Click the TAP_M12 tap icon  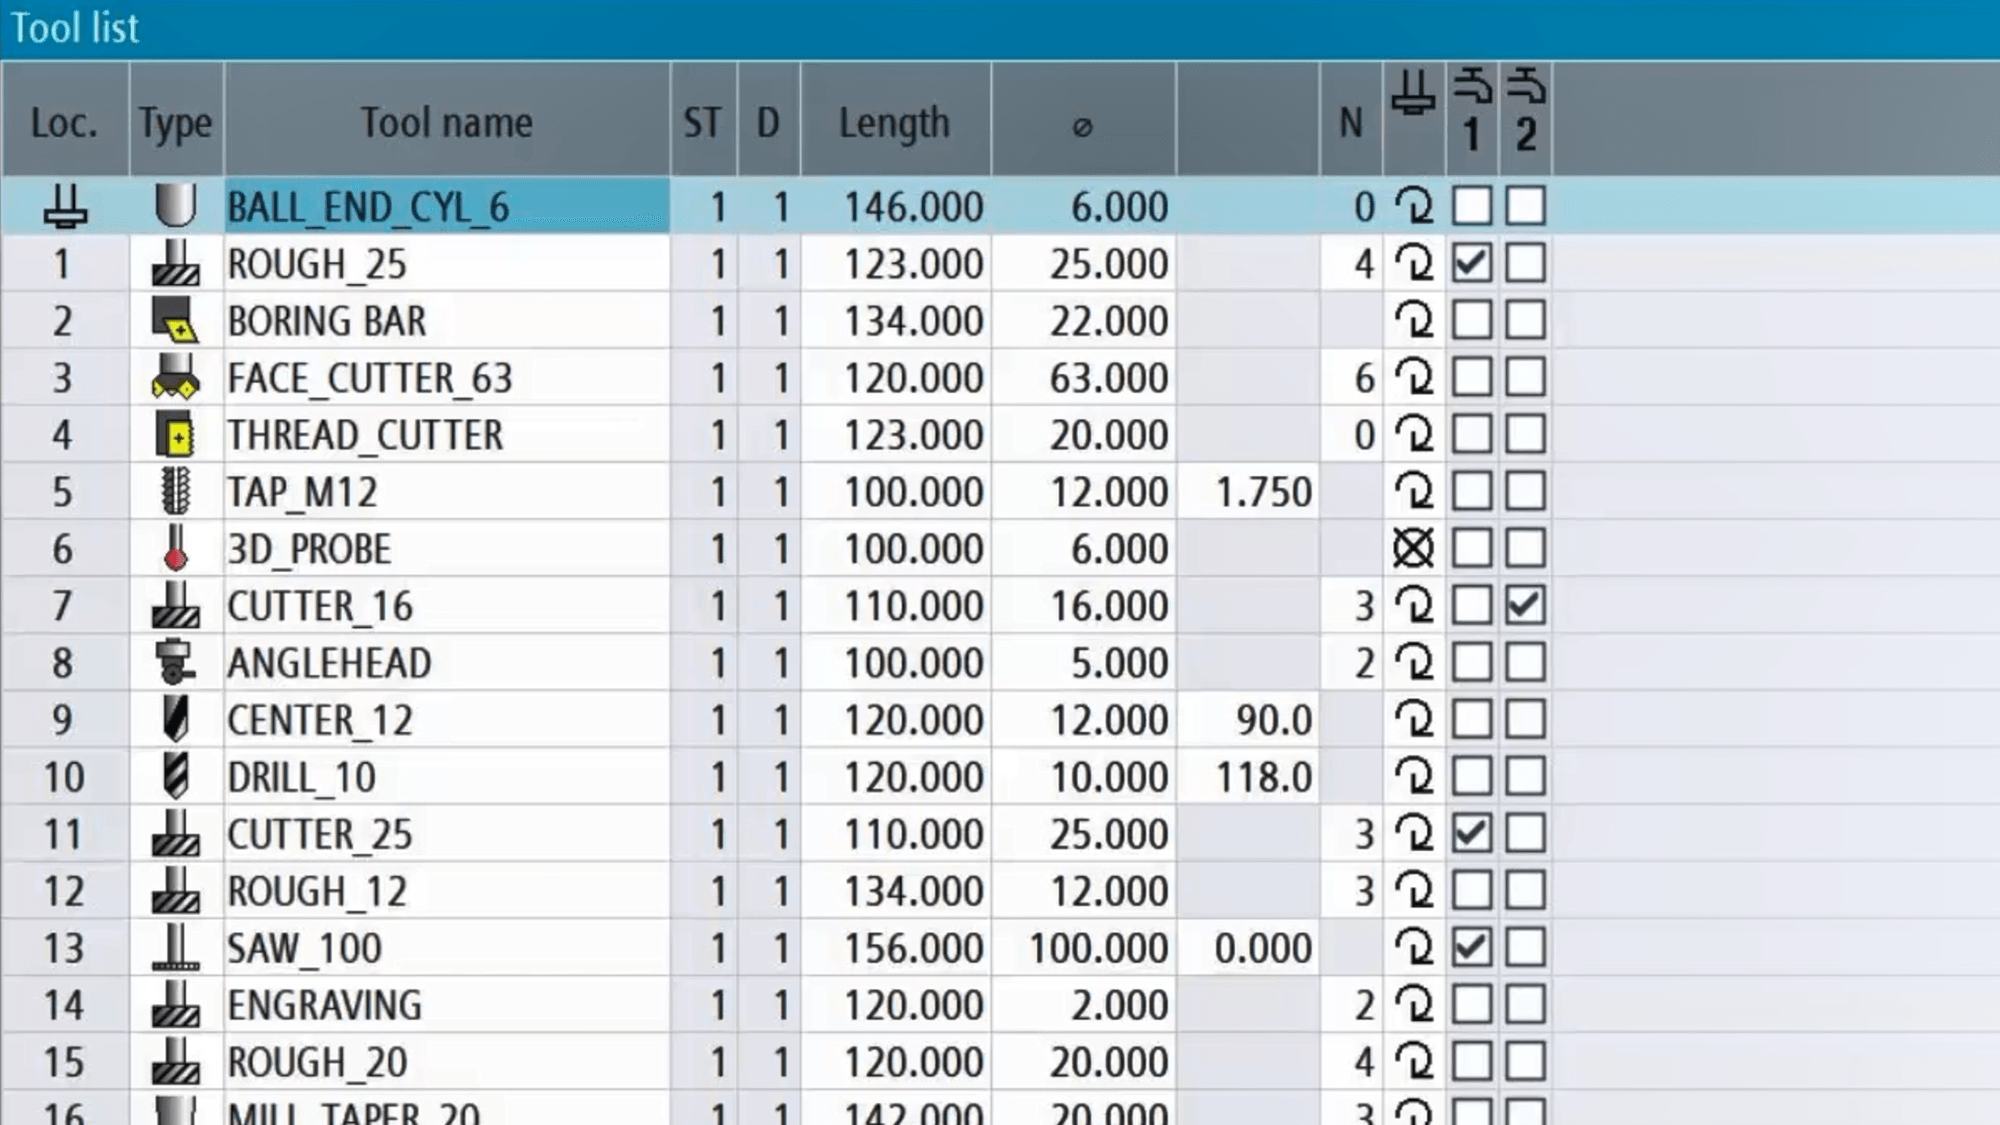[x=176, y=491]
